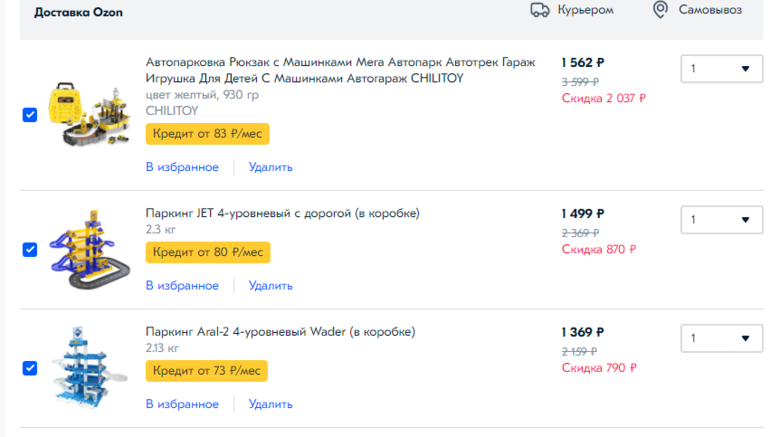Click Кредит от 73 ₽/мес badge

click(207, 371)
